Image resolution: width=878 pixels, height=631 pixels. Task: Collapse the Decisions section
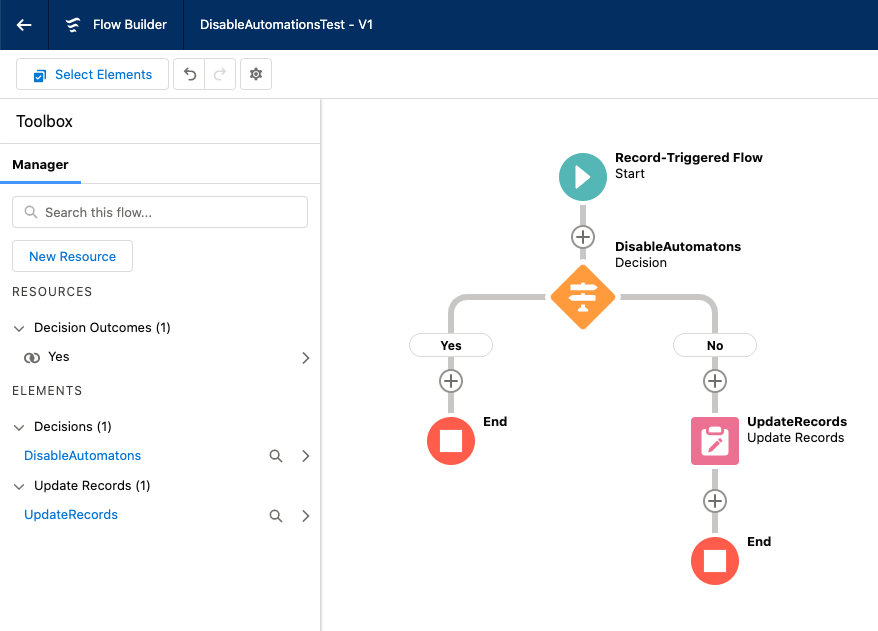click(x=20, y=427)
